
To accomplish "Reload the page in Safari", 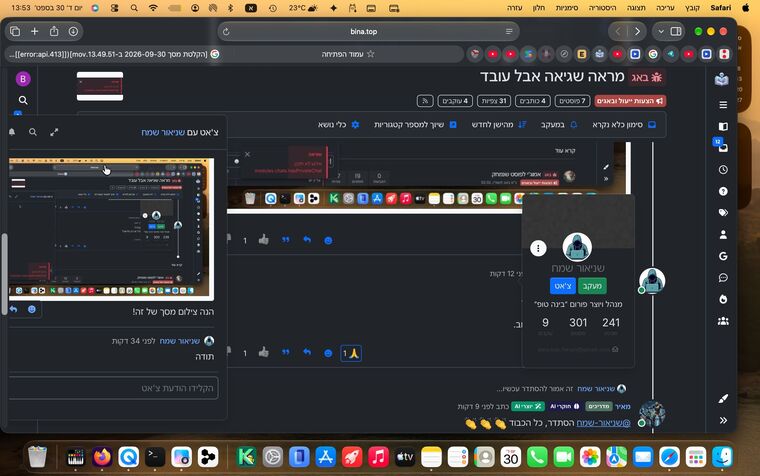I will (226, 32).
